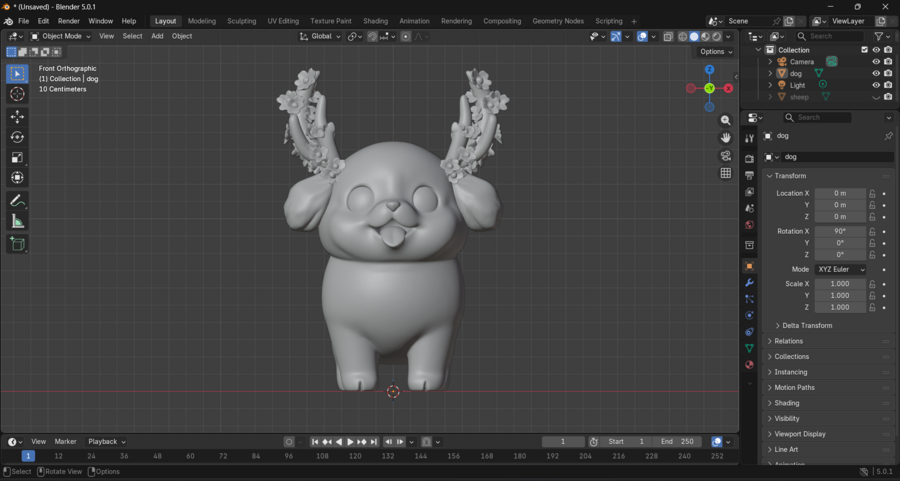Activate the Add Cube tool
900x481 pixels.
17,244
